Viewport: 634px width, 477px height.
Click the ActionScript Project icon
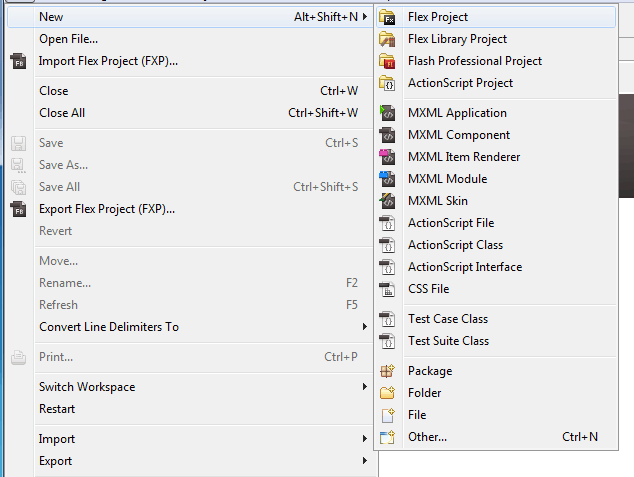387,83
